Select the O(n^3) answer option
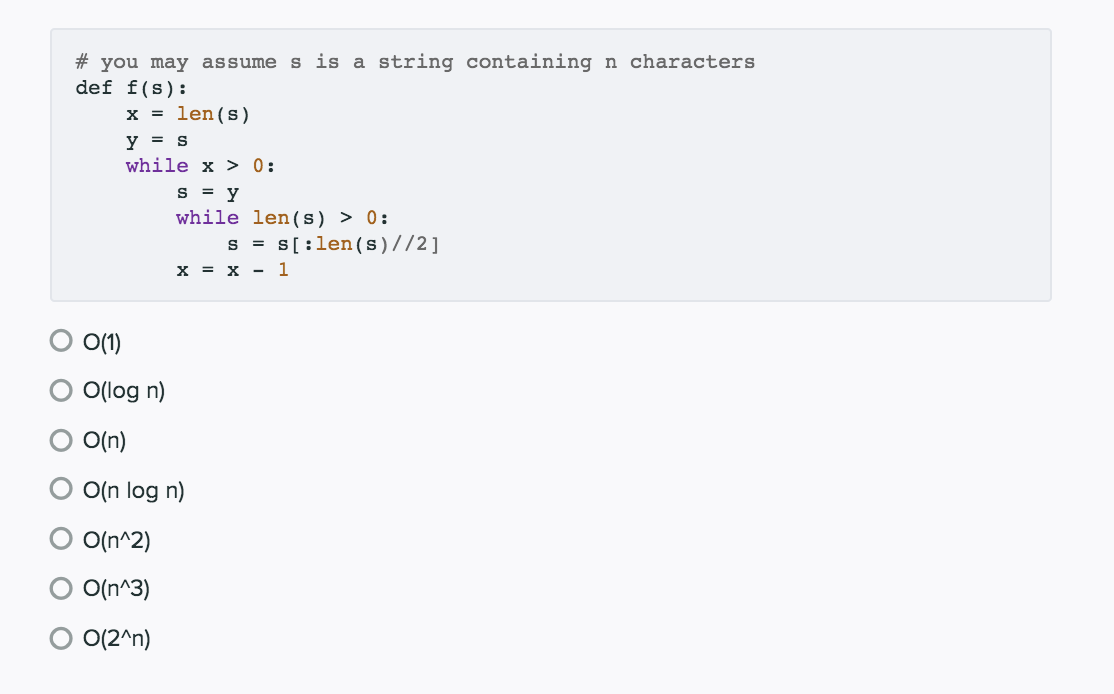The image size is (1114, 694). (60, 588)
